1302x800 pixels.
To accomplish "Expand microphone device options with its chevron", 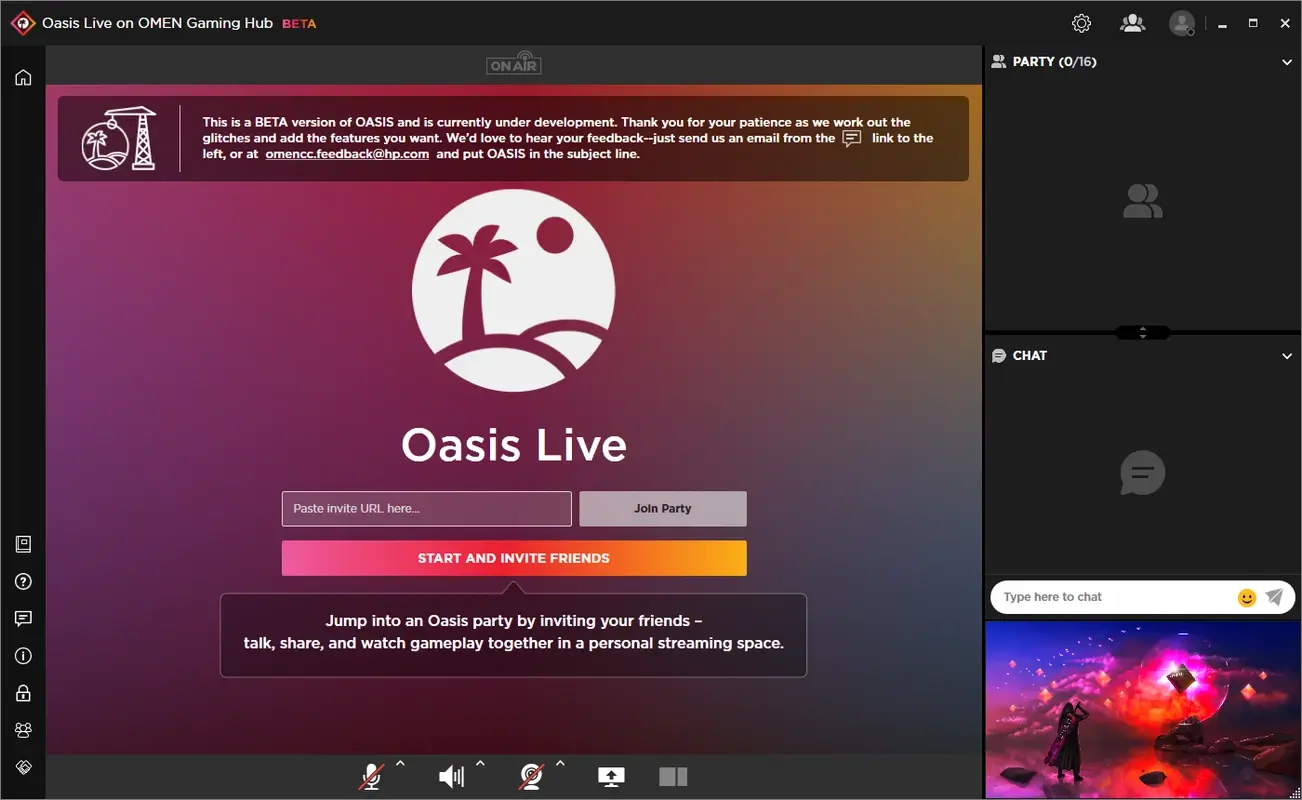I will pos(399,765).
